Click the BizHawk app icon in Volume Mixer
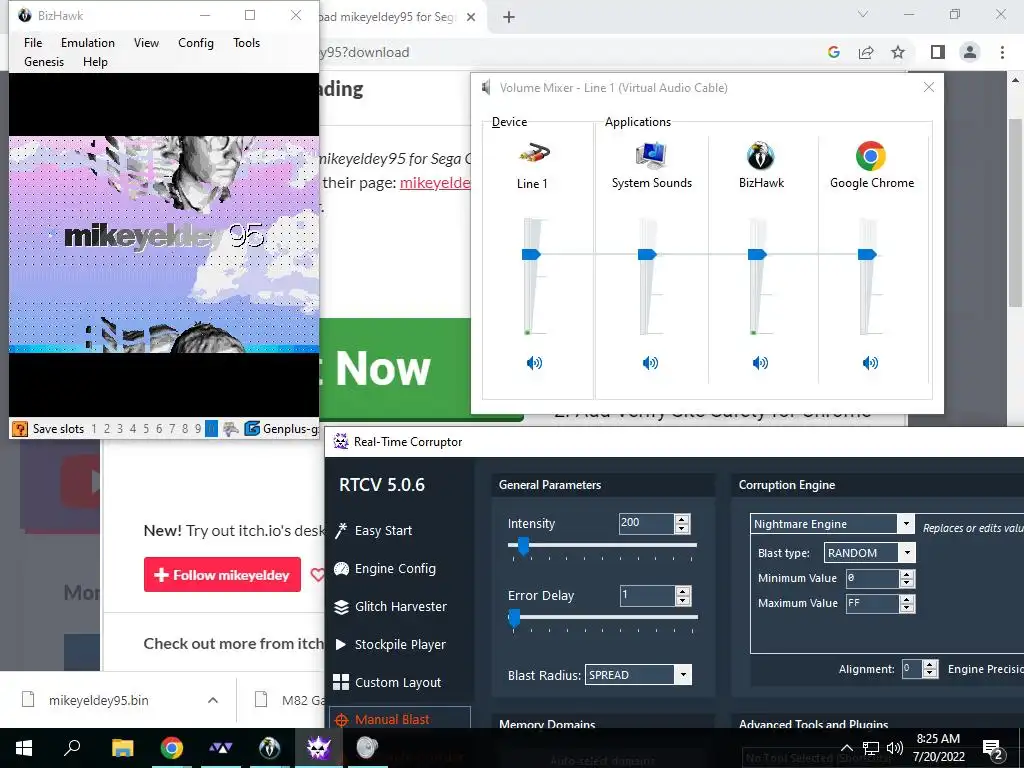 pyautogui.click(x=760, y=155)
